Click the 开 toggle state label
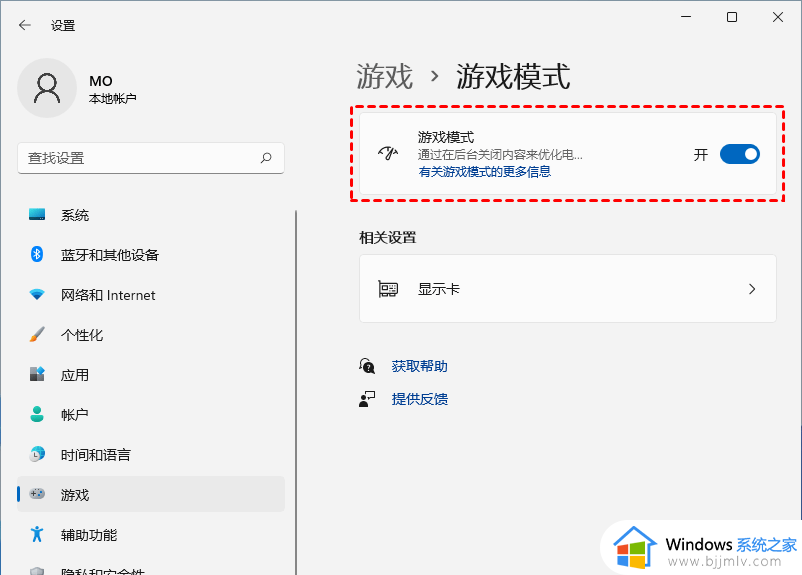 pos(701,154)
